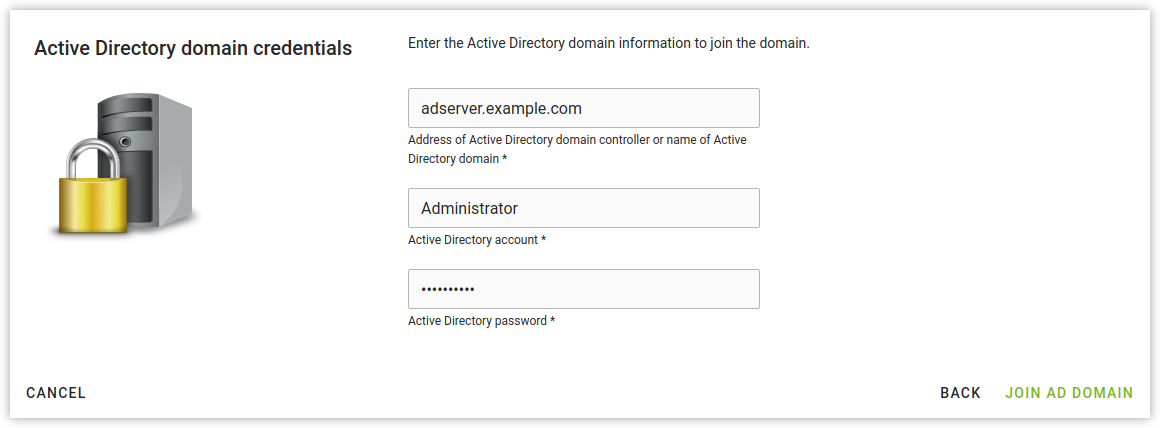Focus the Active Directory account field
The image size is (1160, 428).
point(583,208)
